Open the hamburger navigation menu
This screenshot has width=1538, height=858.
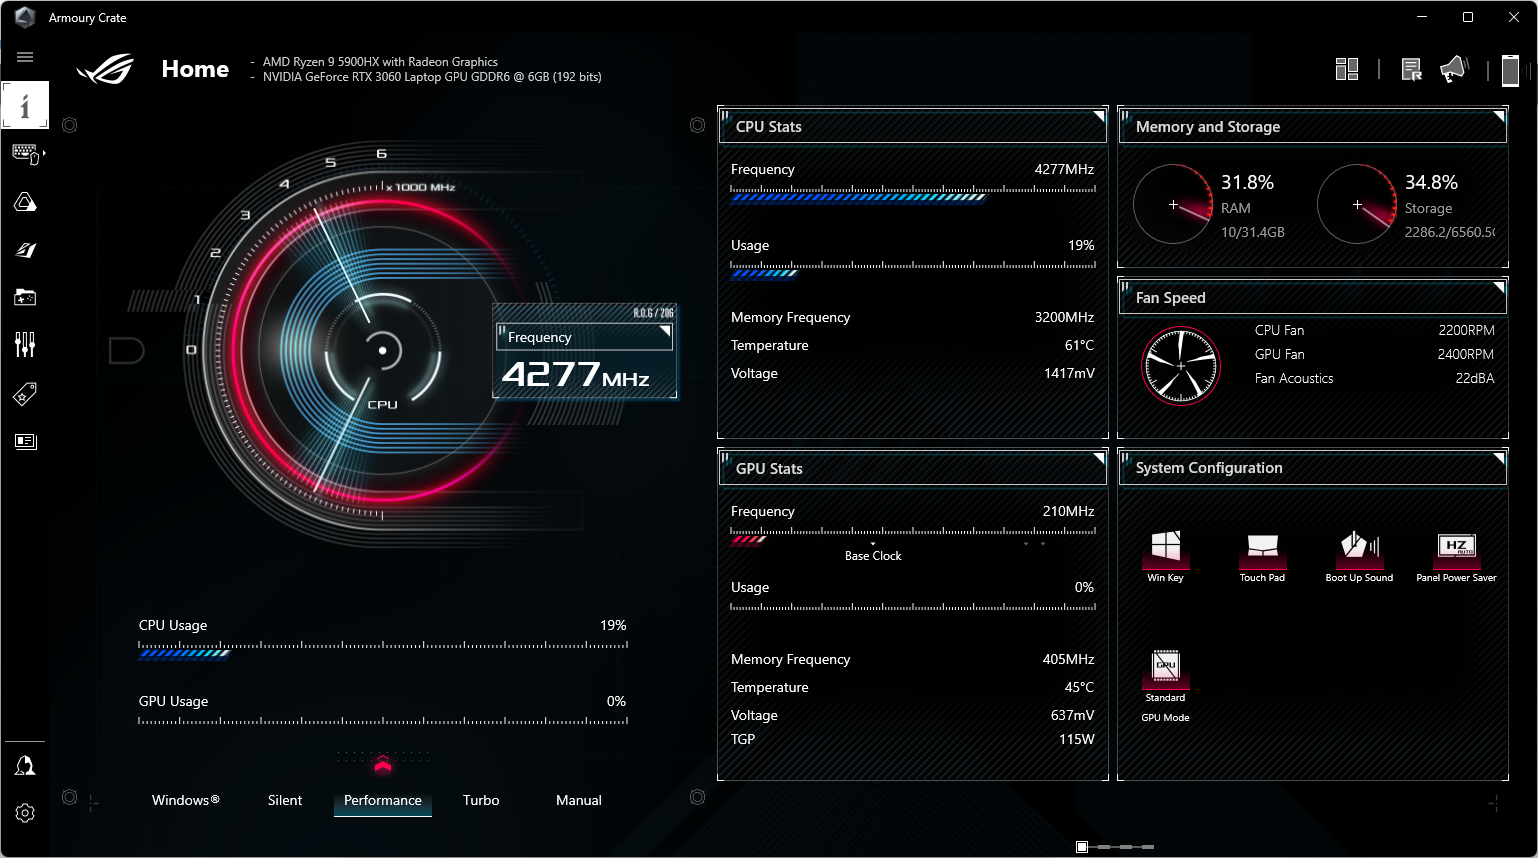25,57
